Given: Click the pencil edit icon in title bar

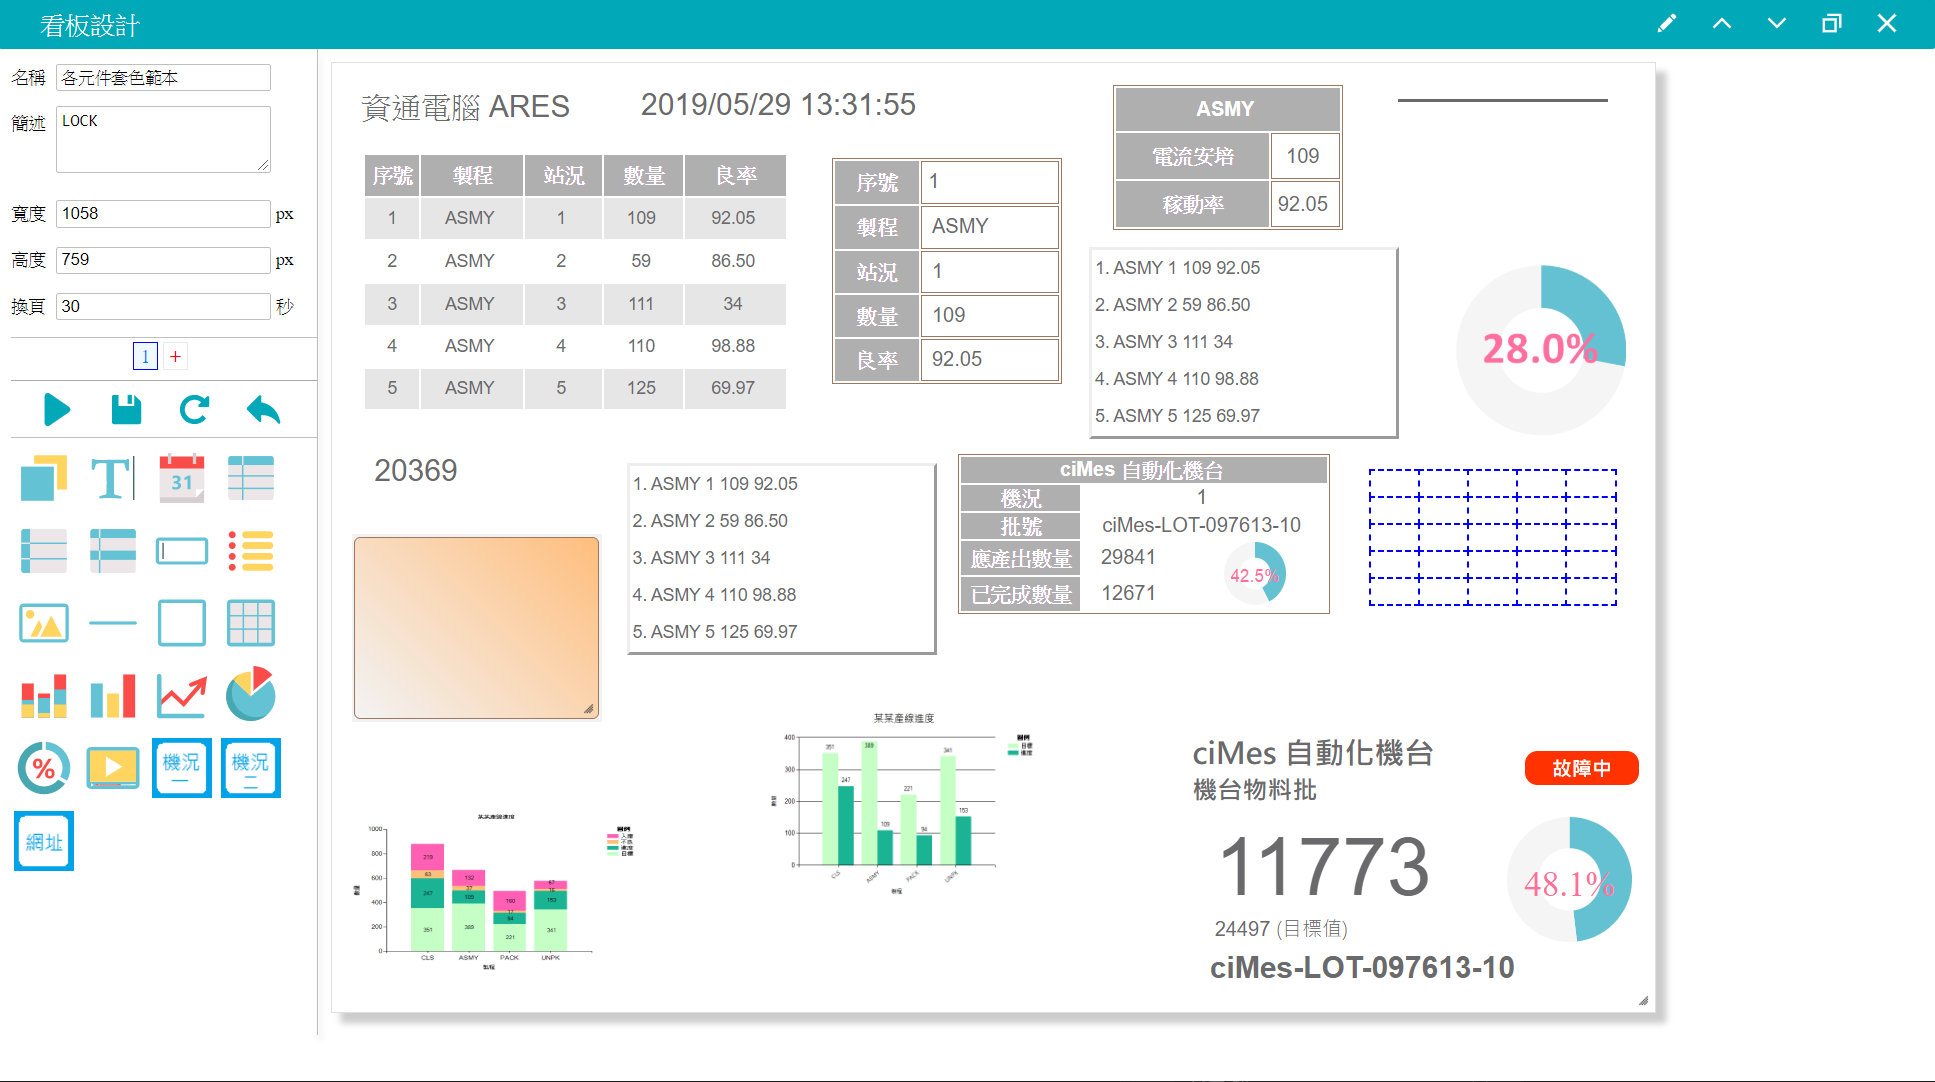Looking at the screenshot, I should (1666, 23).
